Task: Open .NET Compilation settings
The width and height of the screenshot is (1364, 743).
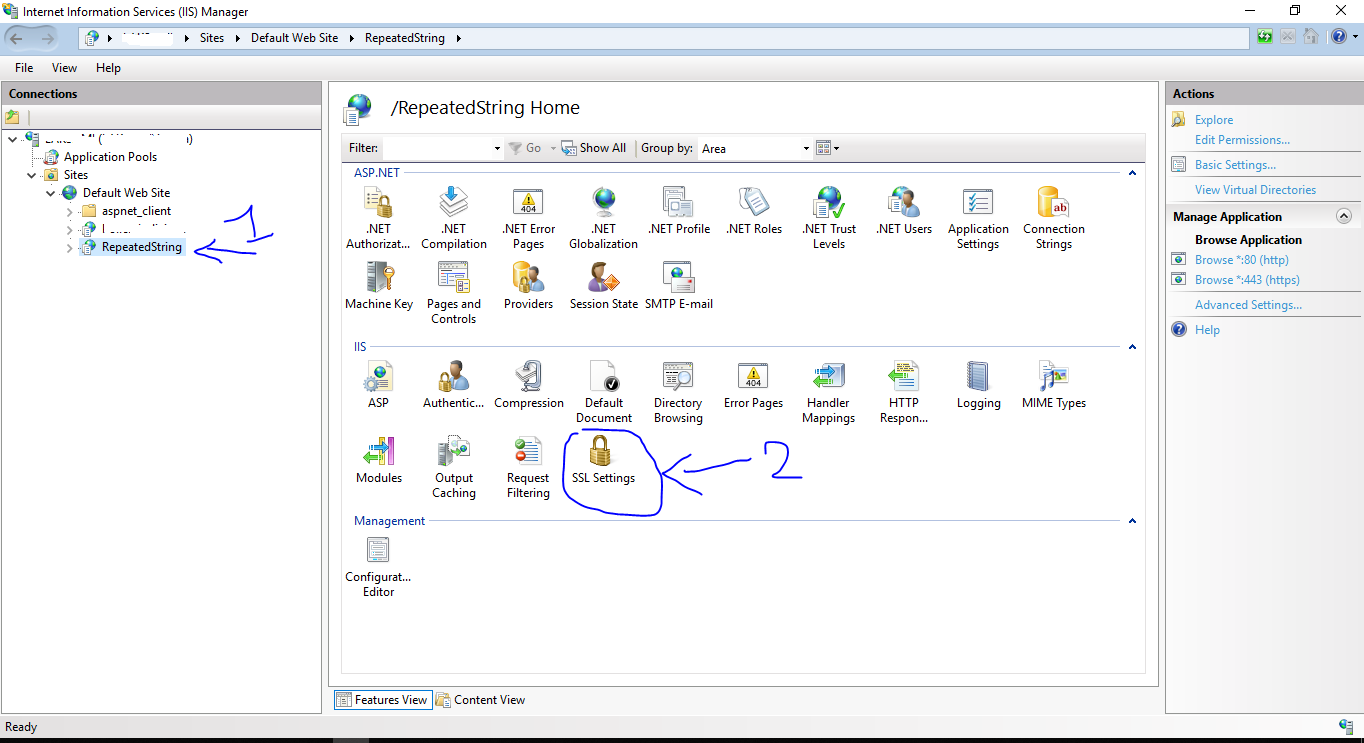Action: pos(454,218)
